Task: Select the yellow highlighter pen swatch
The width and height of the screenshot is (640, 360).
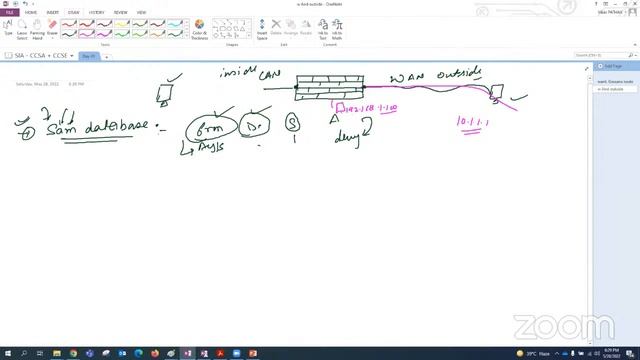Action: tap(122, 24)
